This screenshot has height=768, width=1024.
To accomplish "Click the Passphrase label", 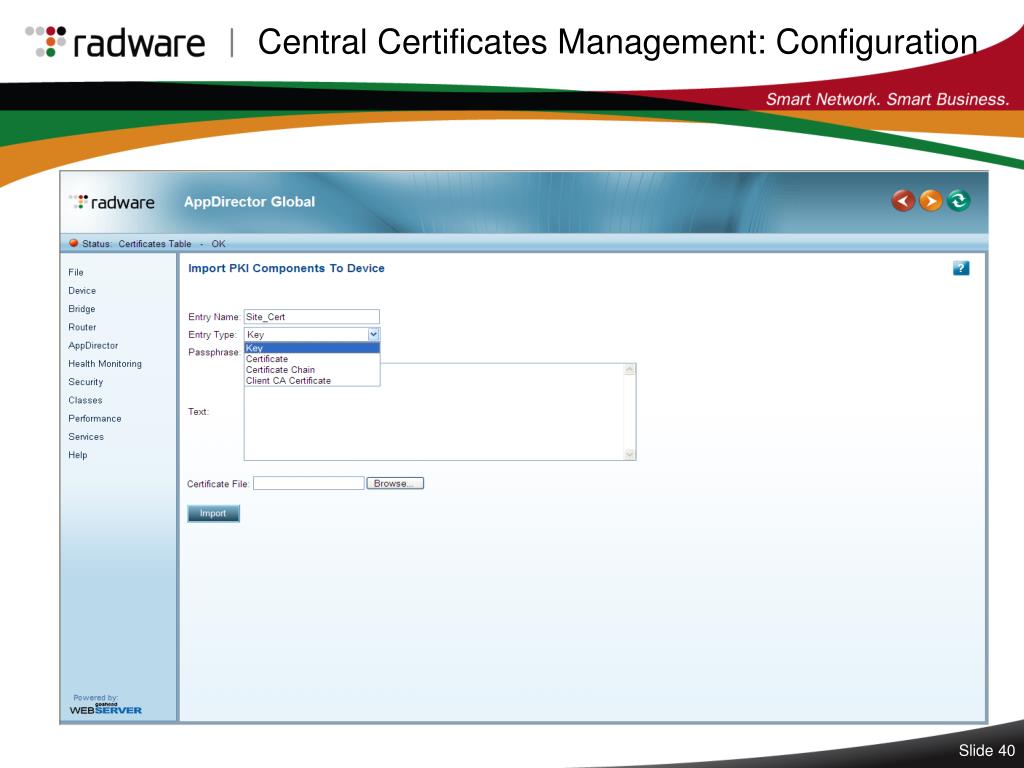I will (214, 352).
